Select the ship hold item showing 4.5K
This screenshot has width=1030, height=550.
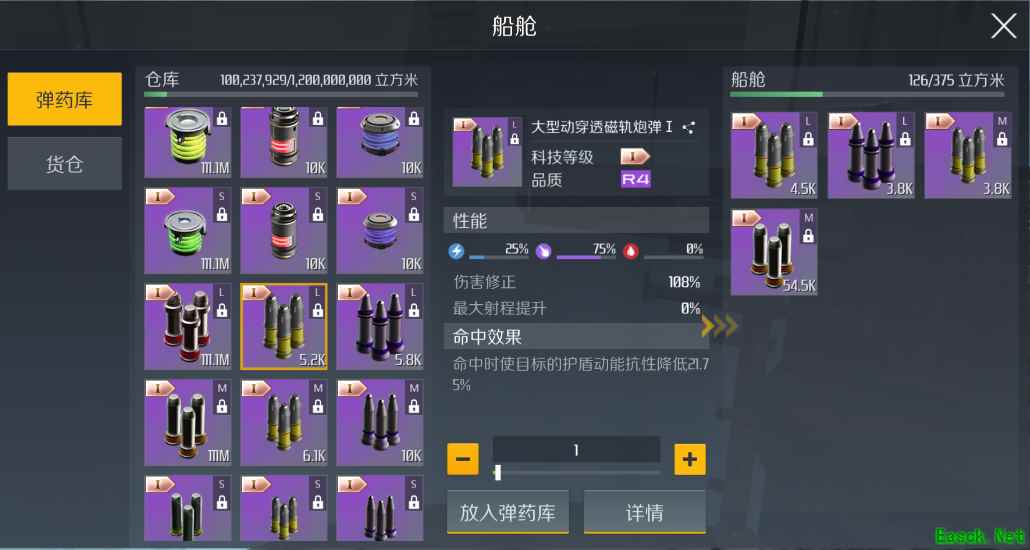point(774,156)
